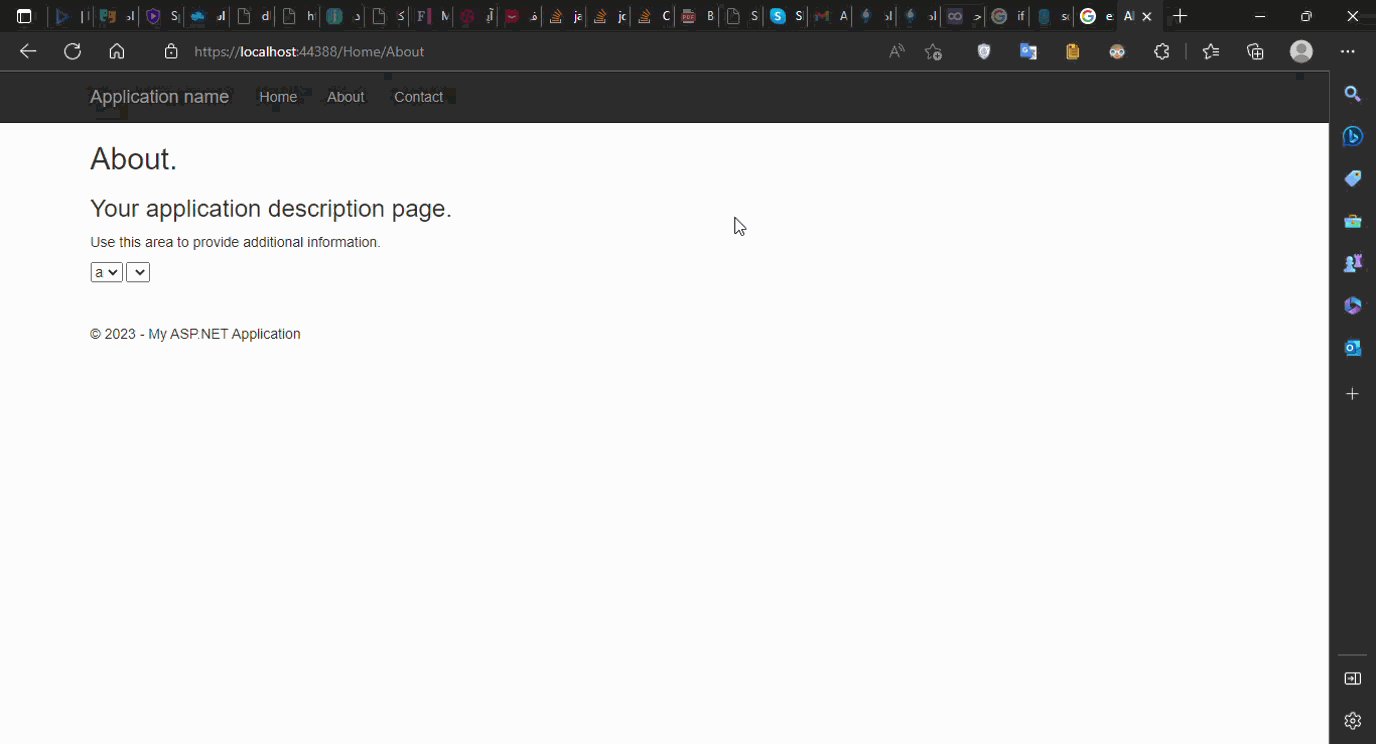
Task: Open Collections in the toolbar
Action: point(1255,51)
